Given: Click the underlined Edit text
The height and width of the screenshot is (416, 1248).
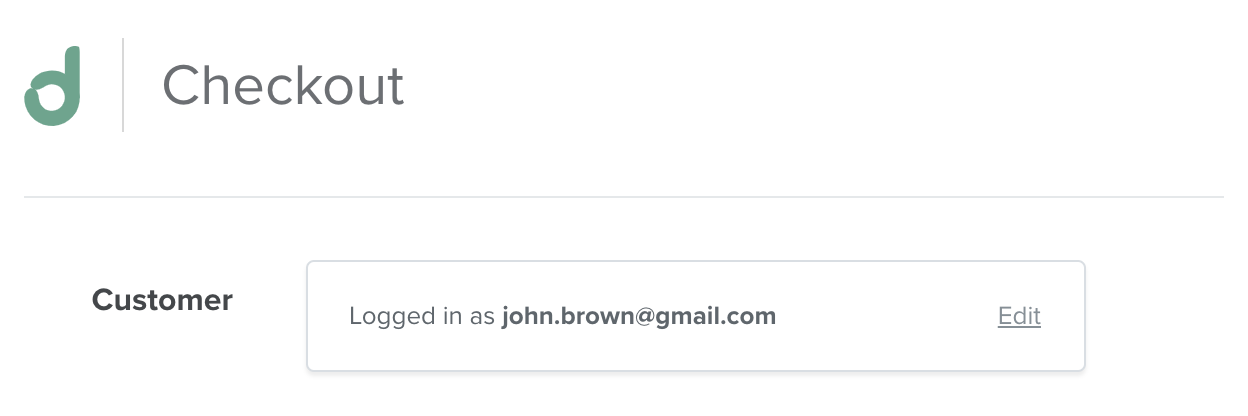Looking at the screenshot, I should [1019, 316].
